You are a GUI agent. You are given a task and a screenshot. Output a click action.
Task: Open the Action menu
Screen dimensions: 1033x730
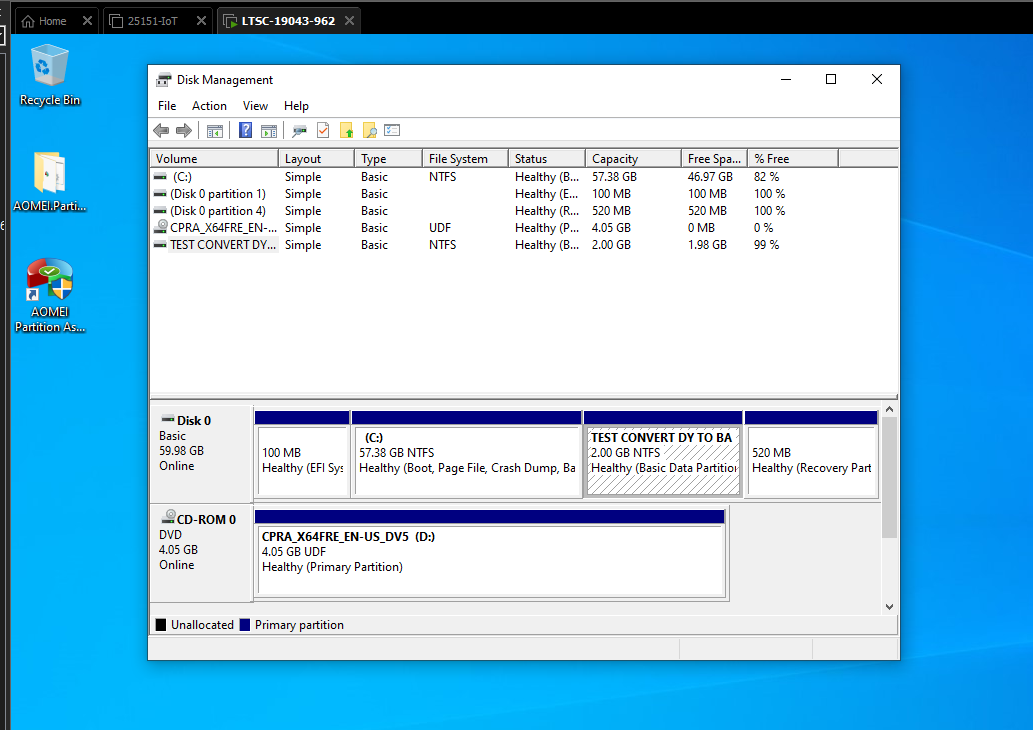(x=209, y=105)
